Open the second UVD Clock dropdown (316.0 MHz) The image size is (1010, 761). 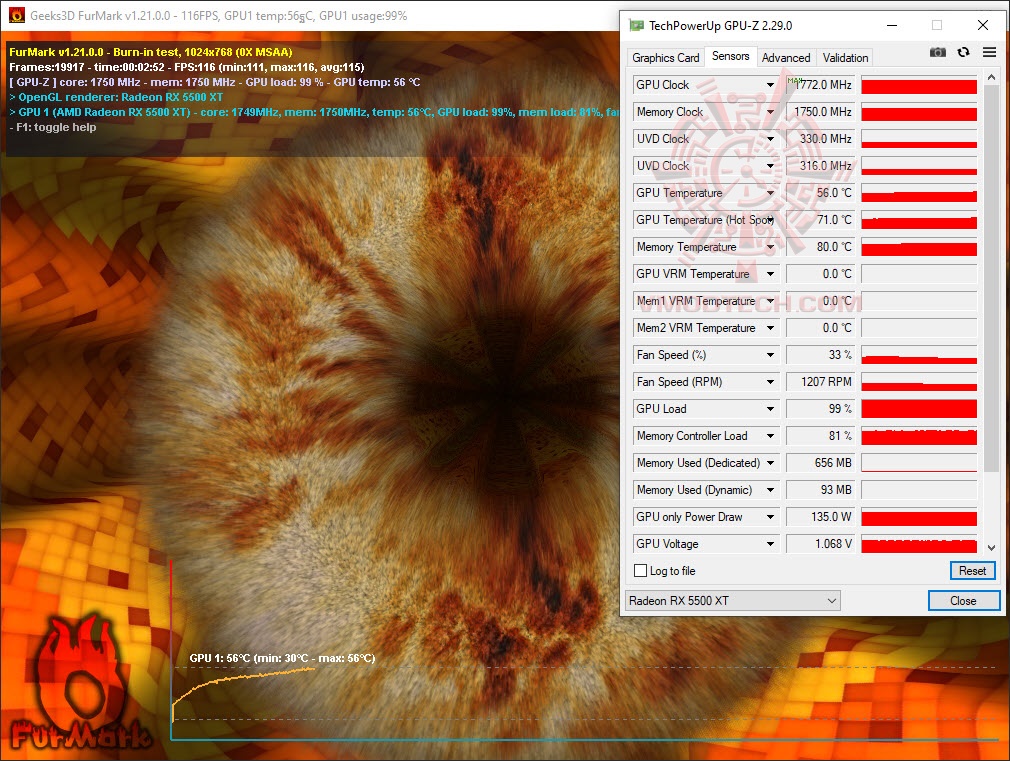[x=770, y=166]
